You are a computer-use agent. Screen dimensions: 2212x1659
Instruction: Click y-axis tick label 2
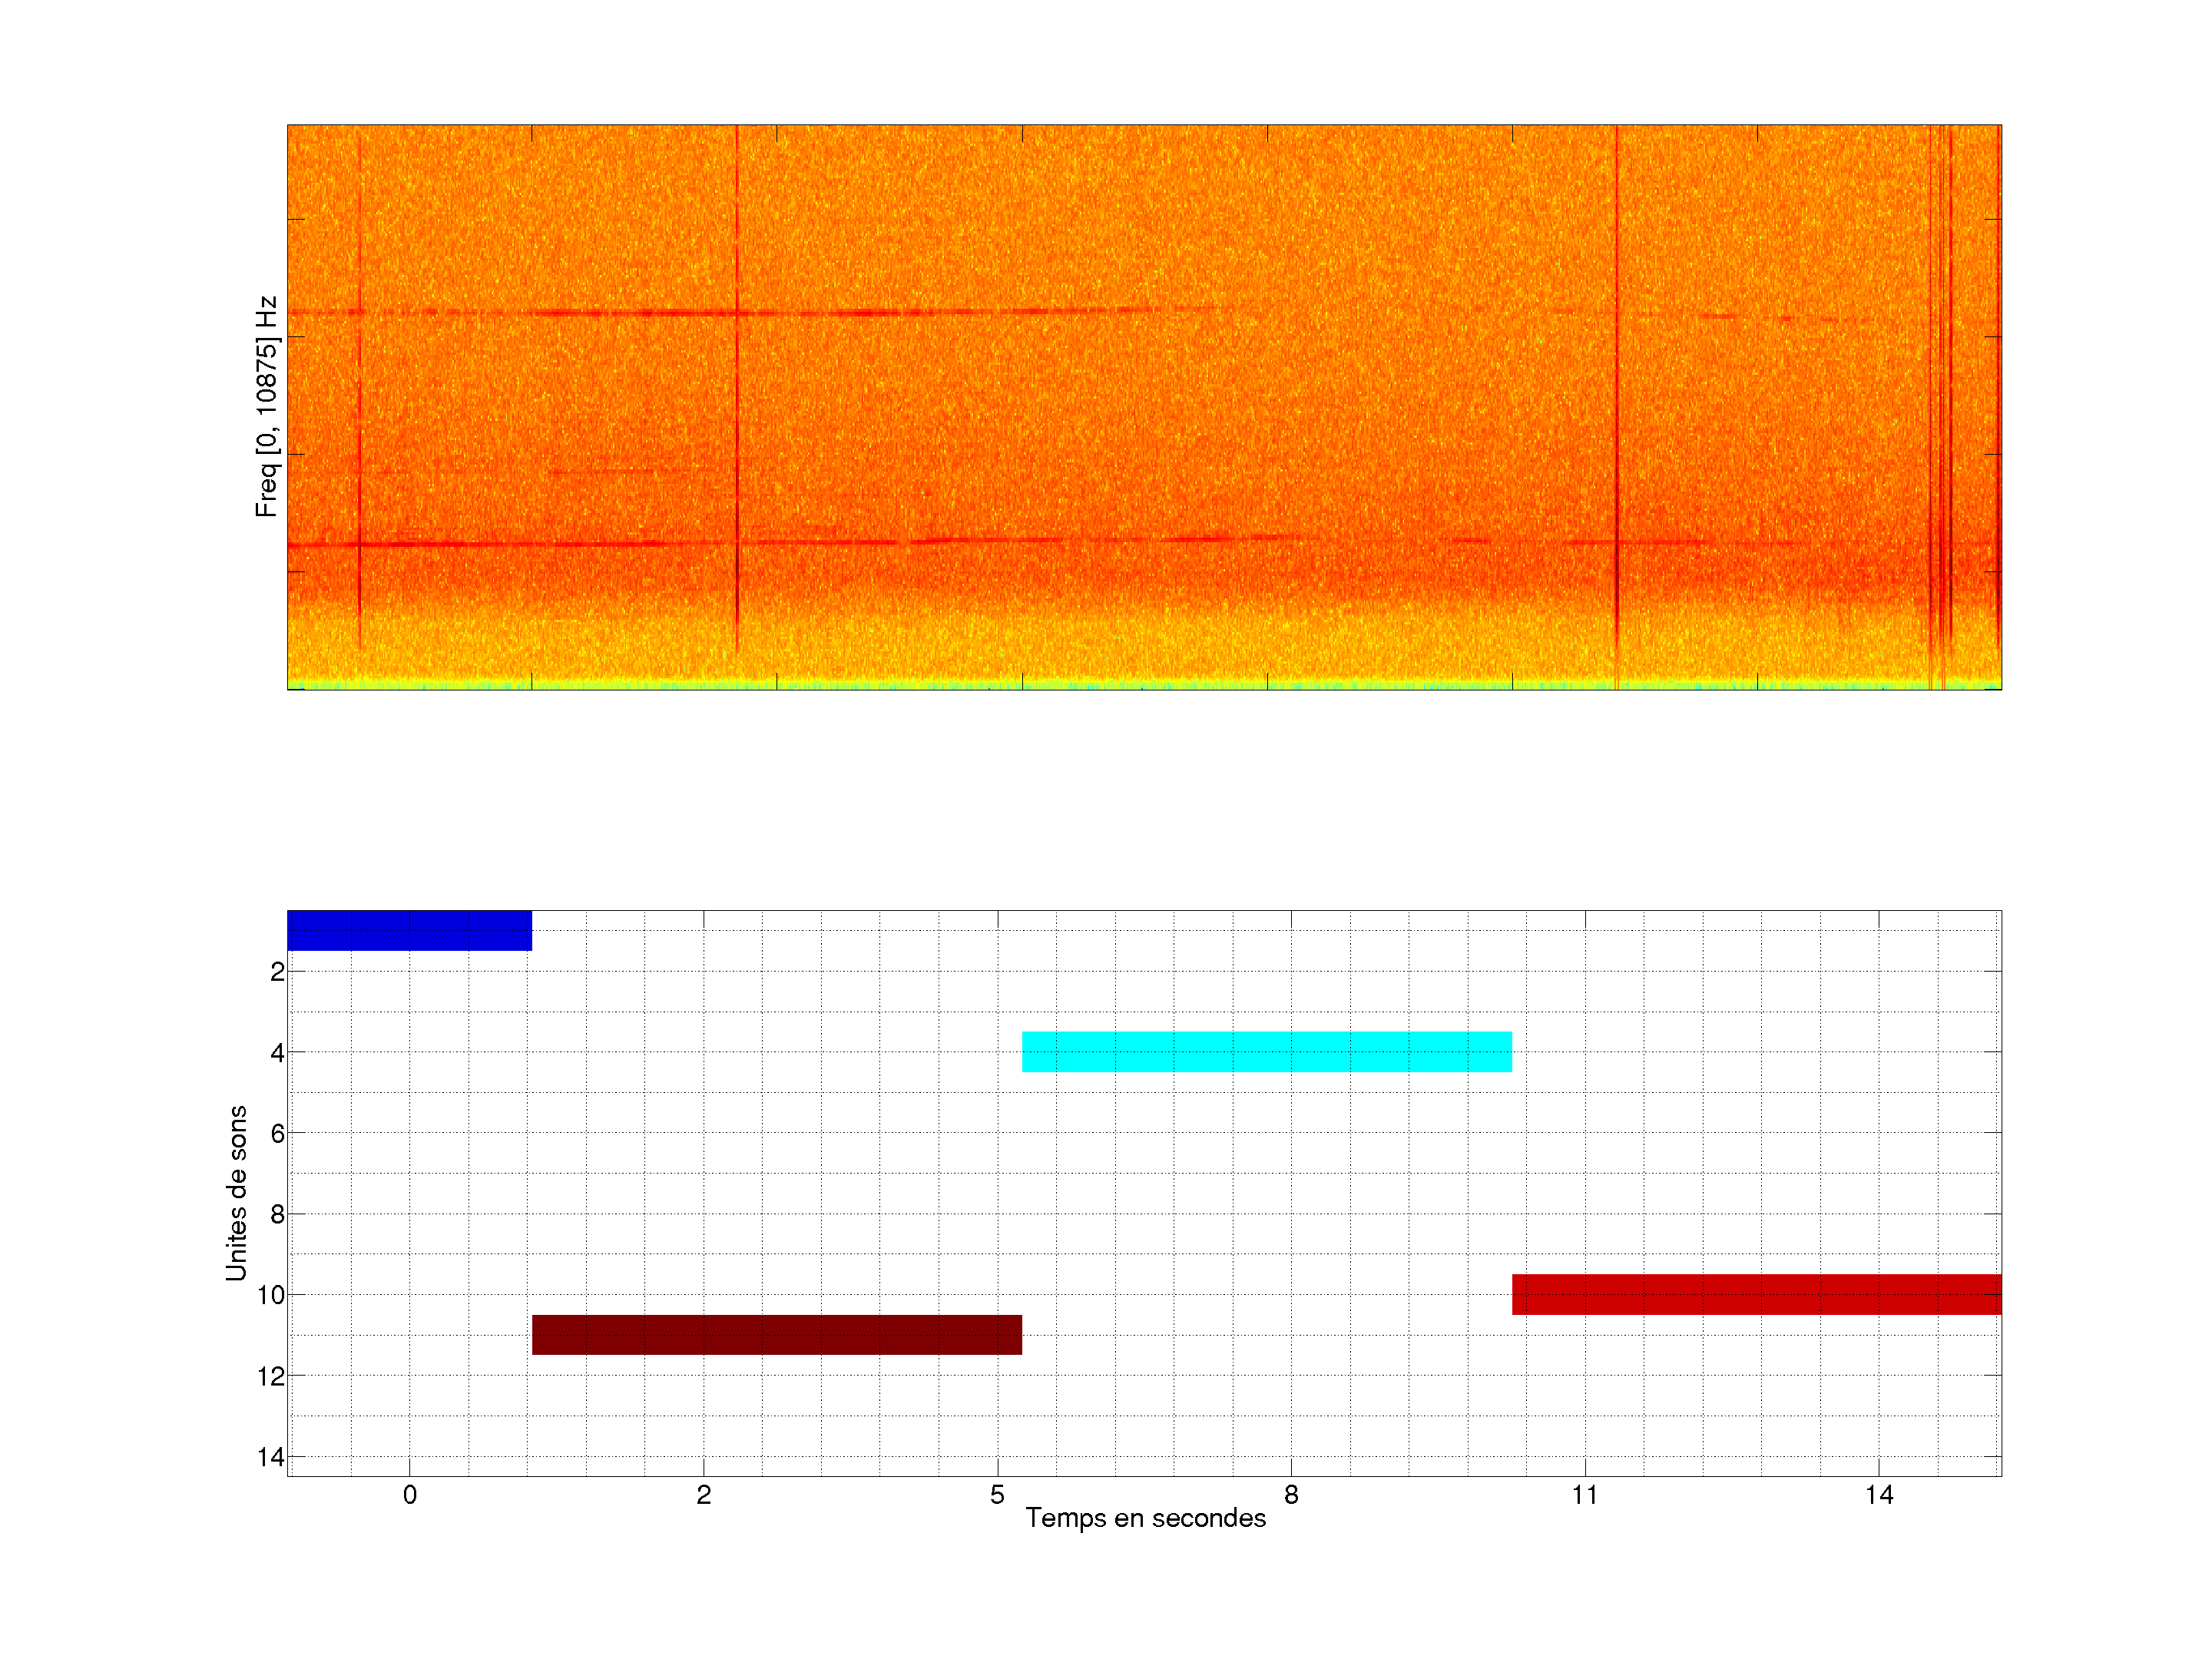(x=277, y=971)
